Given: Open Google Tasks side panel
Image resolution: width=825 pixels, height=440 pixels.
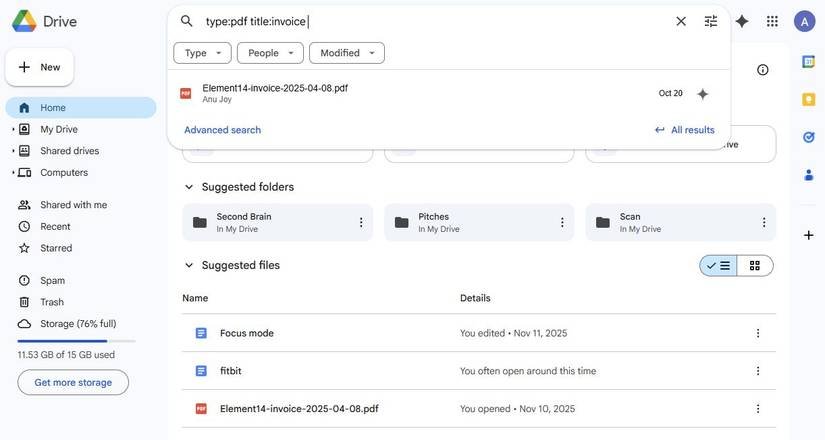Looking at the screenshot, I should (808, 137).
